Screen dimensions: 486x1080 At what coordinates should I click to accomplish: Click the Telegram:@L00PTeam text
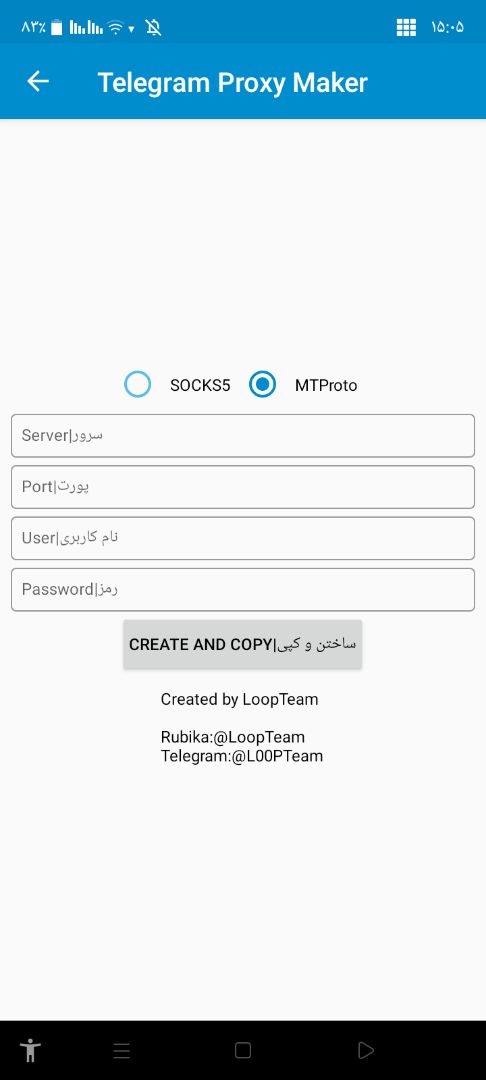tap(242, 756)
